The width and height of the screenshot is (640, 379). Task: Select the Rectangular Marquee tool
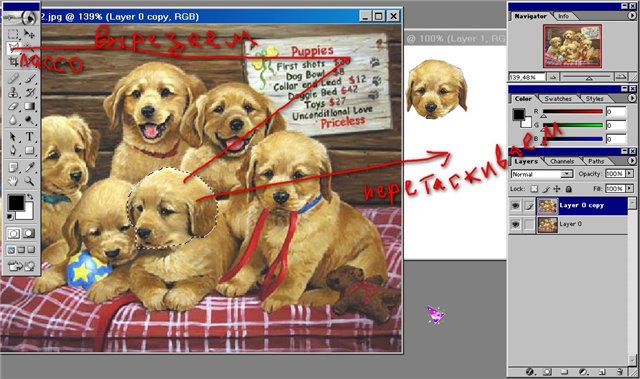pos(13,33)
